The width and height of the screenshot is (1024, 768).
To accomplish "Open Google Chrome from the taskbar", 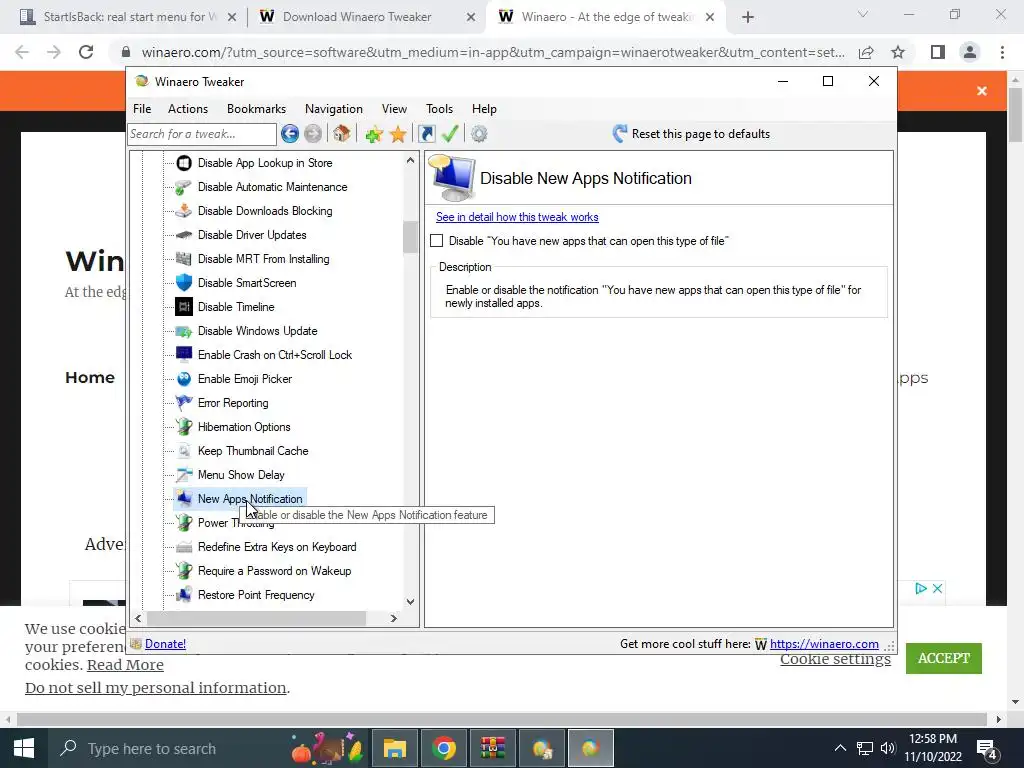I will (443, 748).
